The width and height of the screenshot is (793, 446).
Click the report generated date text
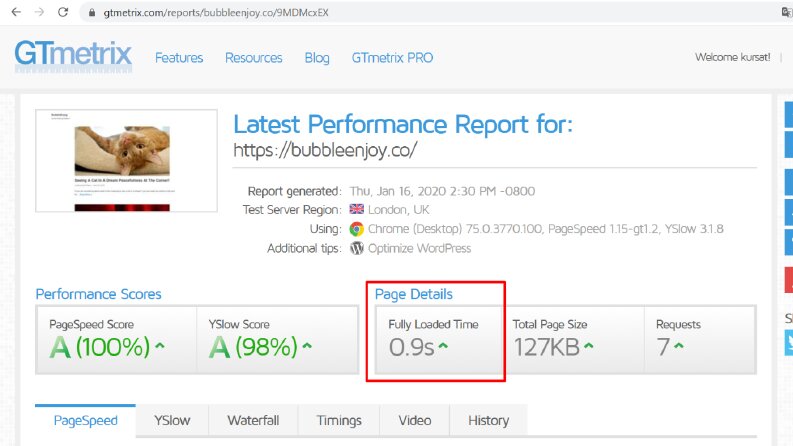[443, 191]
